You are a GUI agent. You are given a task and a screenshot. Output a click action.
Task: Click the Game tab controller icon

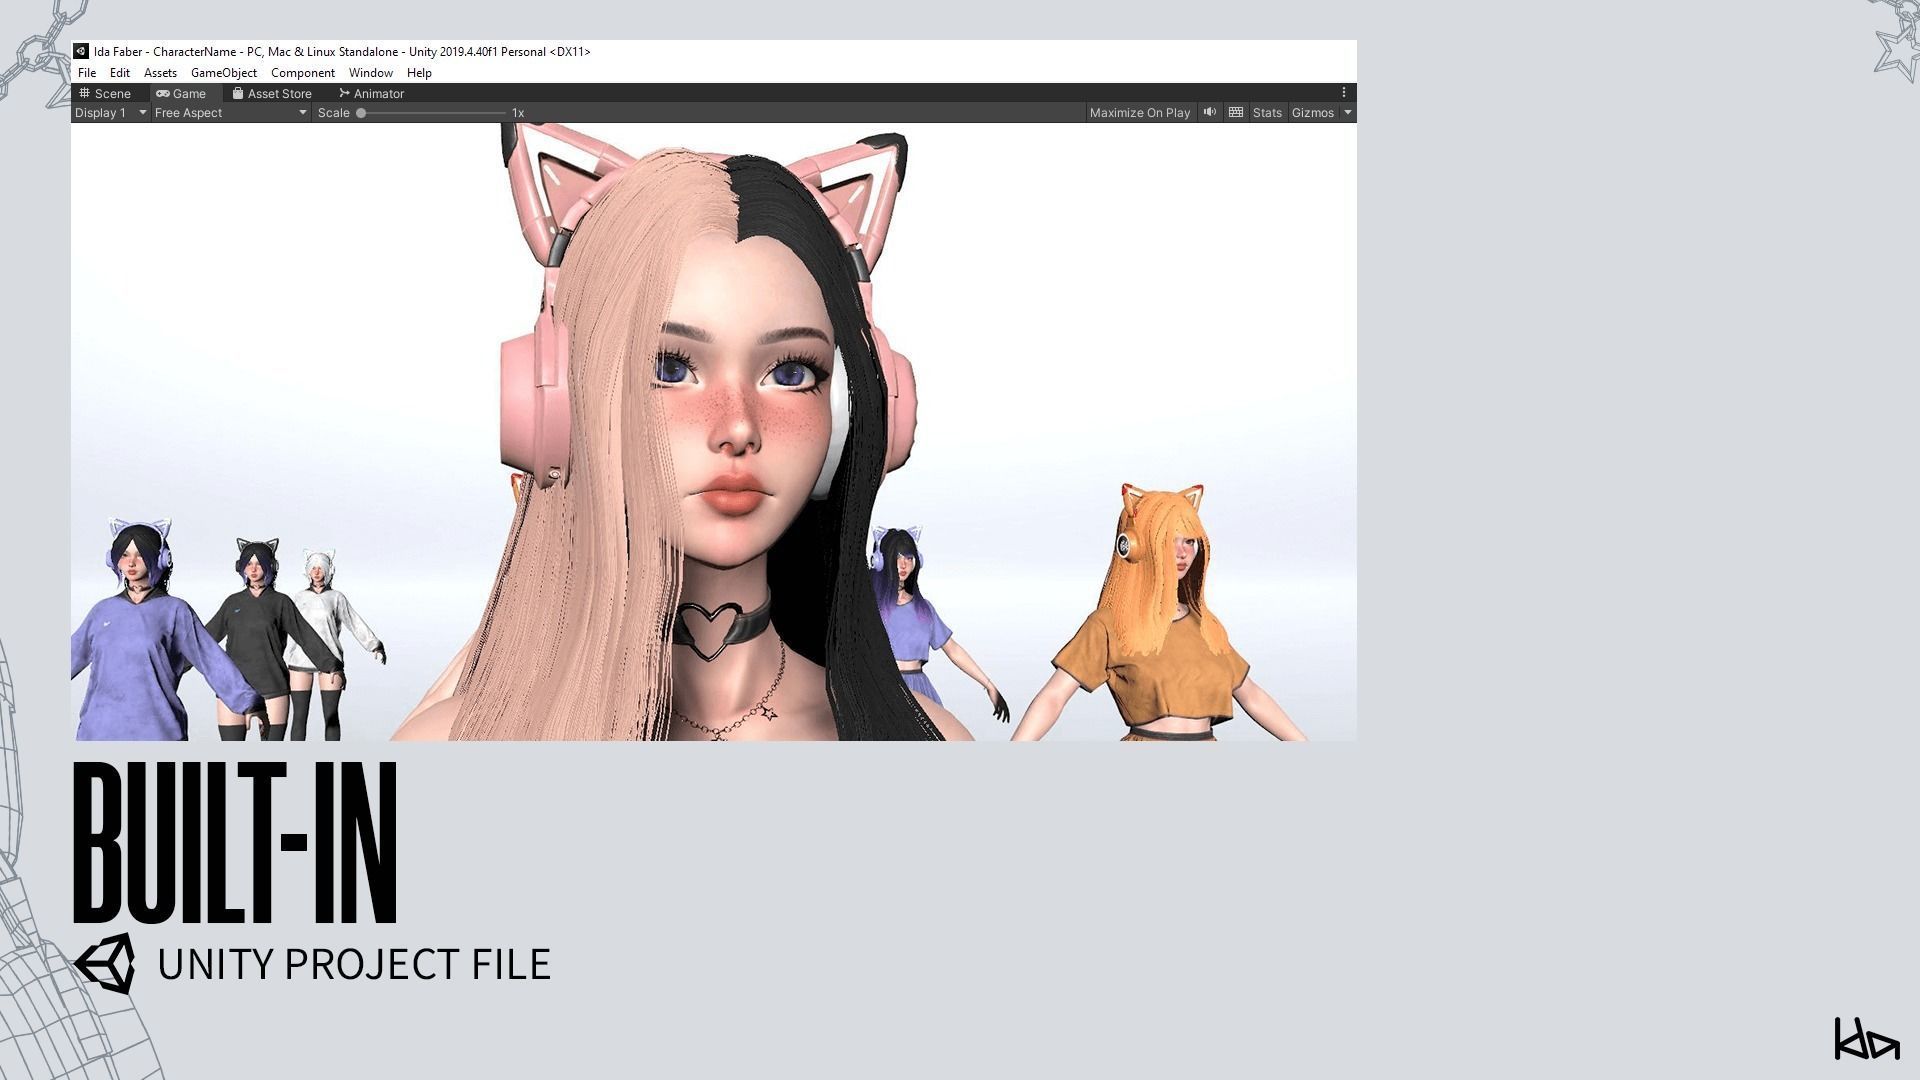pos(162,93)
